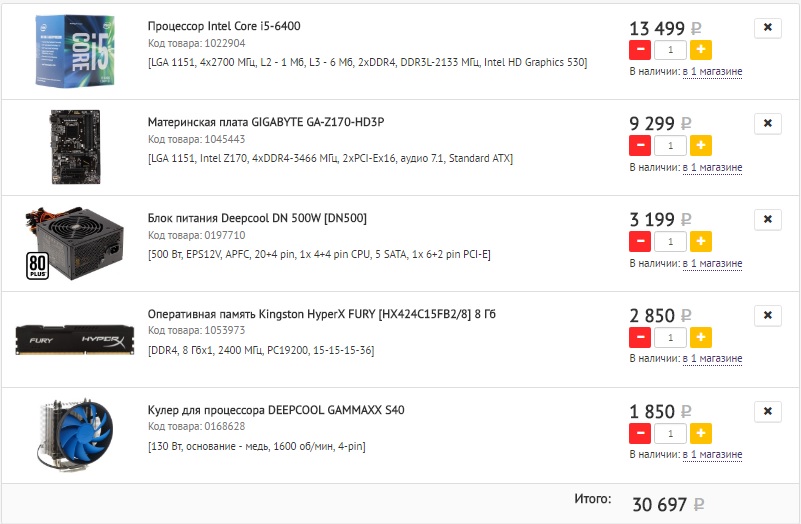Remove Intel Core i5-6400 from cart
Screen dimensions: 801x524
click(x=768, y=28)
